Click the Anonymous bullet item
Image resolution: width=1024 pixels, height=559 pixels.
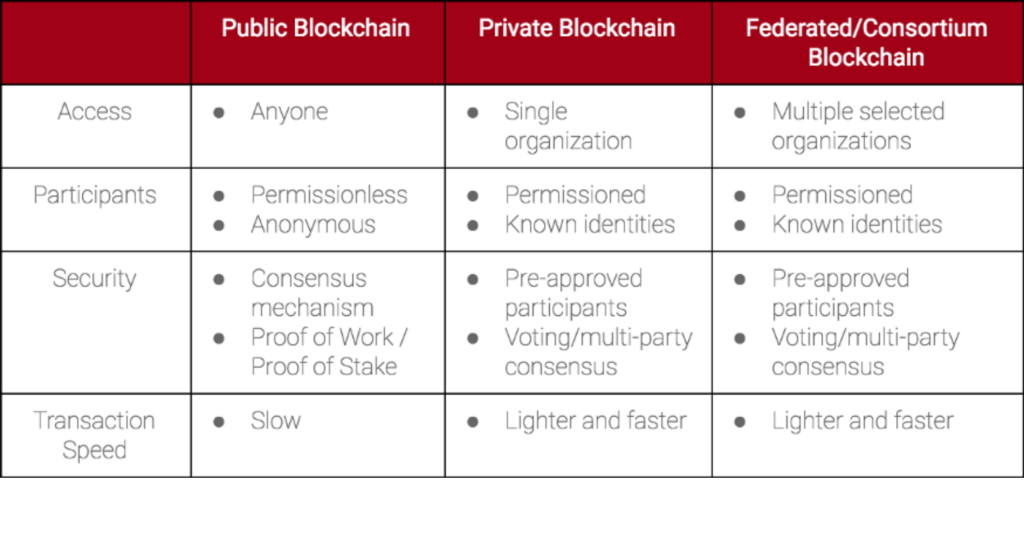coord(313,225)
